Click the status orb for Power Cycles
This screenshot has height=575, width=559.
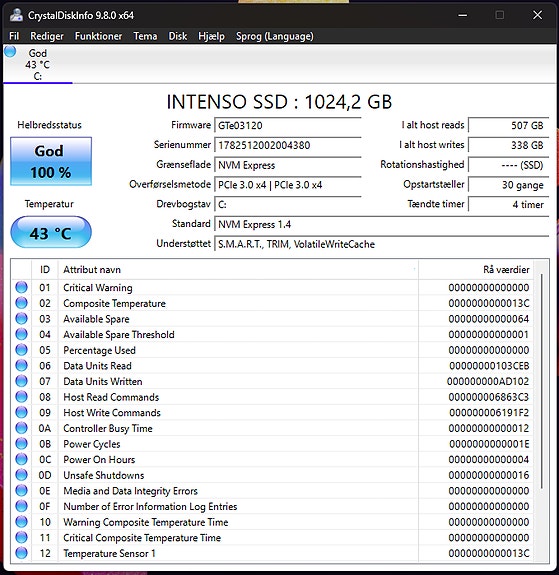[21, 444]
